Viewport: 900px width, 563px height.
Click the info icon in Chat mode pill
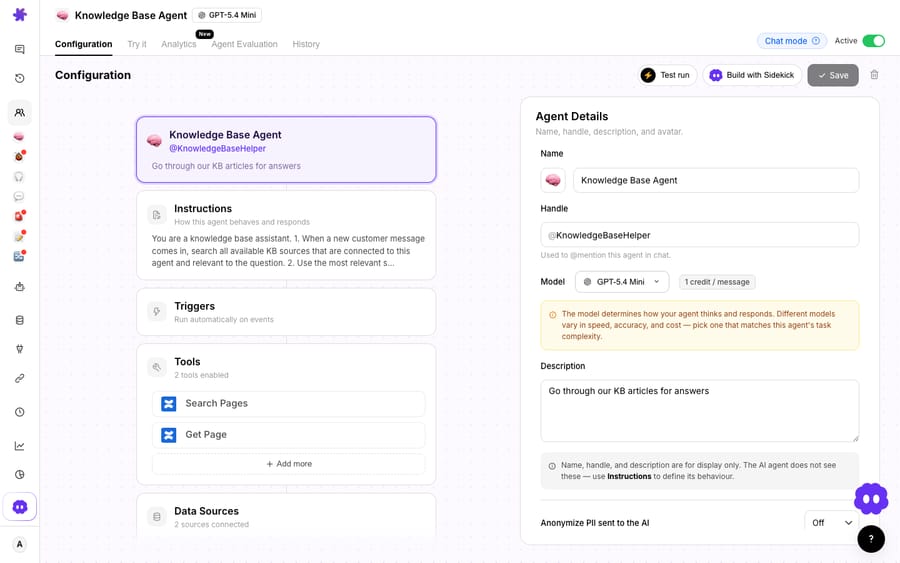click(x=816, y=41)
